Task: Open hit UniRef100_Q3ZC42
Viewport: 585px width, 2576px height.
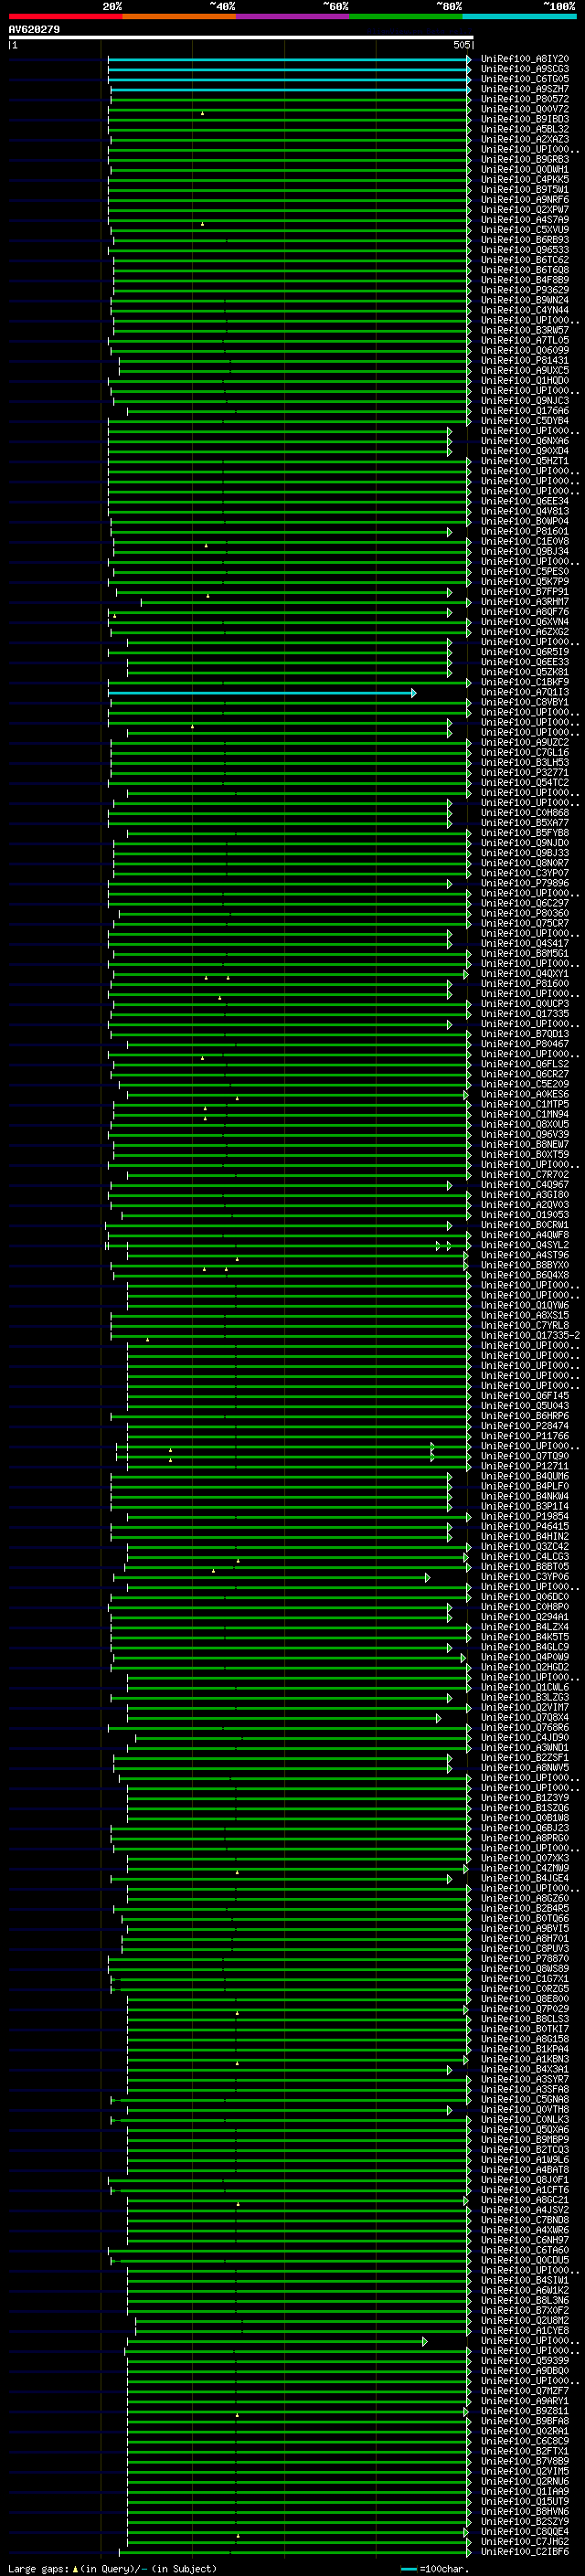Action: point(524,1547)
